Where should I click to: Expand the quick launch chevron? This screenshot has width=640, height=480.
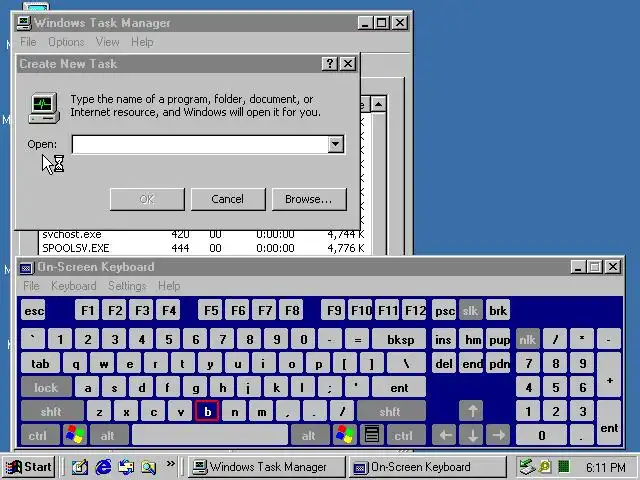[171, 464]
